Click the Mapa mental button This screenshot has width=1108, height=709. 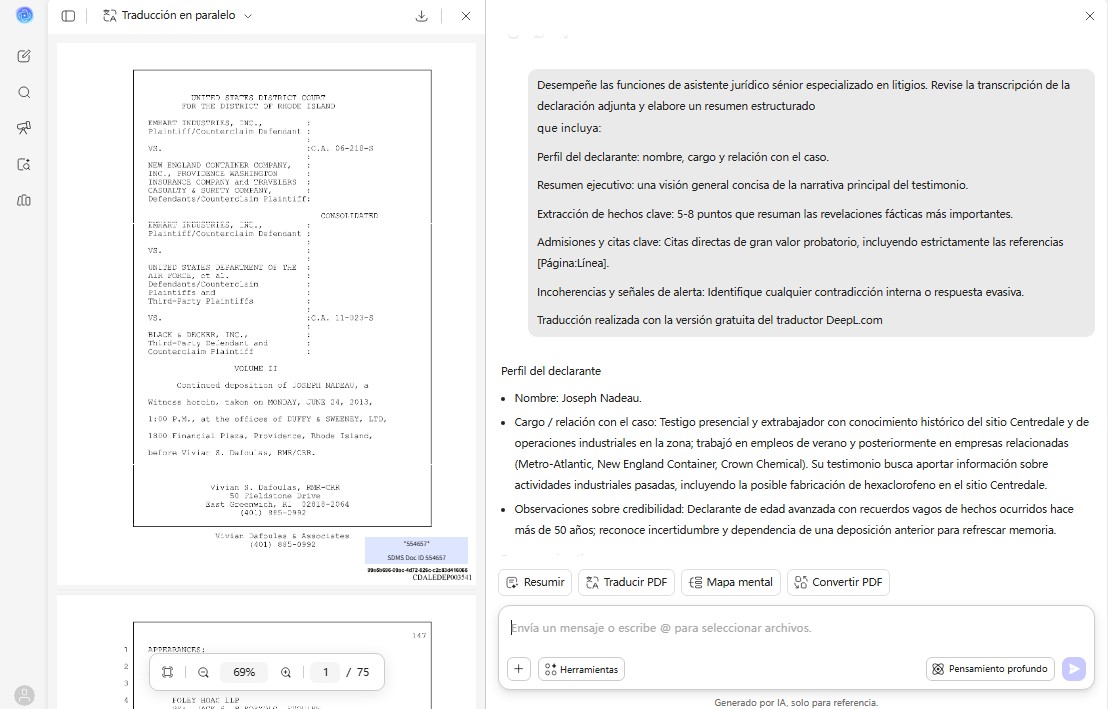point(731,582)
